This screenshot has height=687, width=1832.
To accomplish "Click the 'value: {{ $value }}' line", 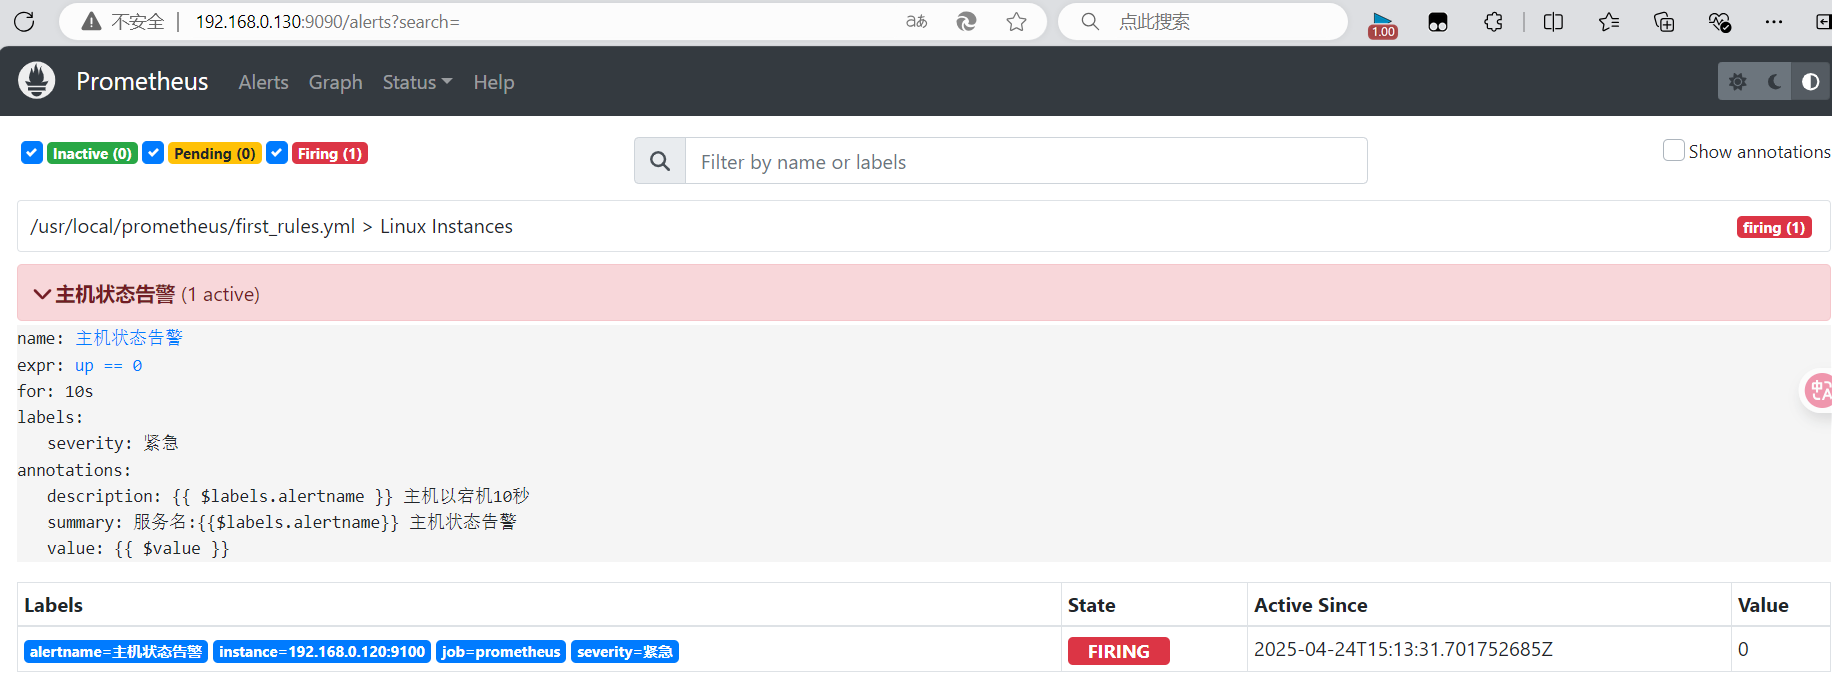I will pos(138,548).
